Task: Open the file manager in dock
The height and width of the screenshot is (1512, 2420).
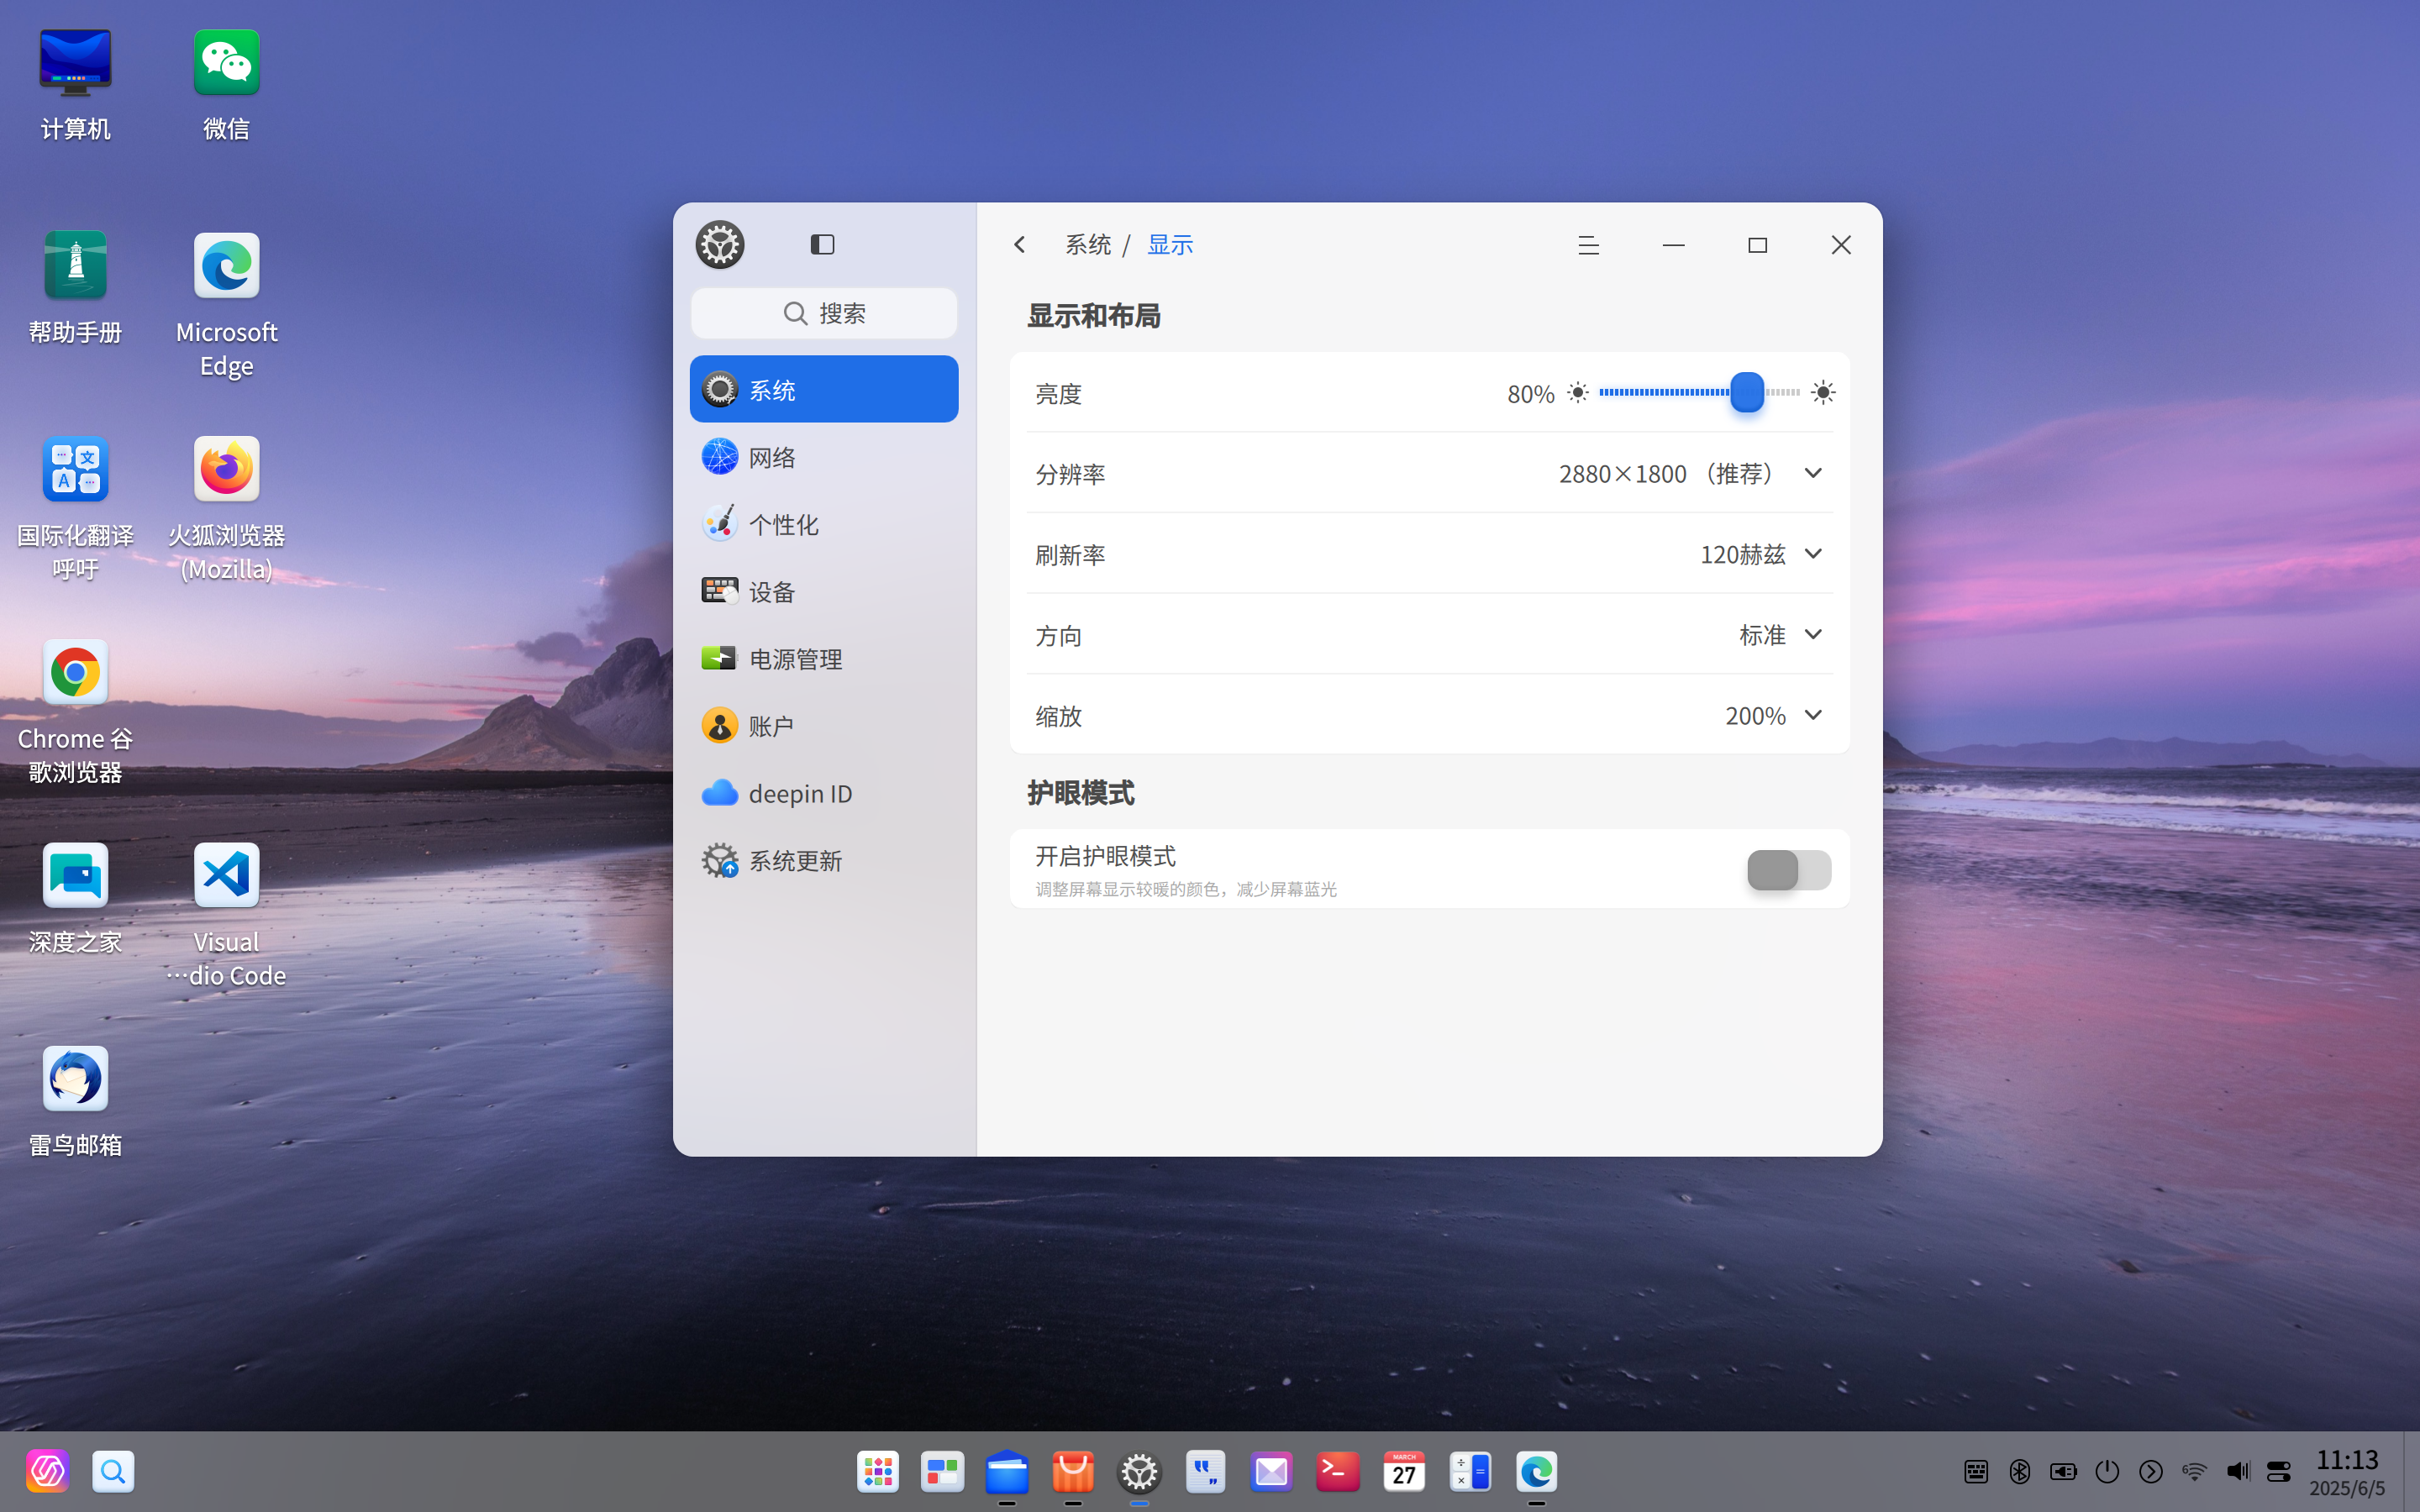Action: click(x=1007, y=1471)
